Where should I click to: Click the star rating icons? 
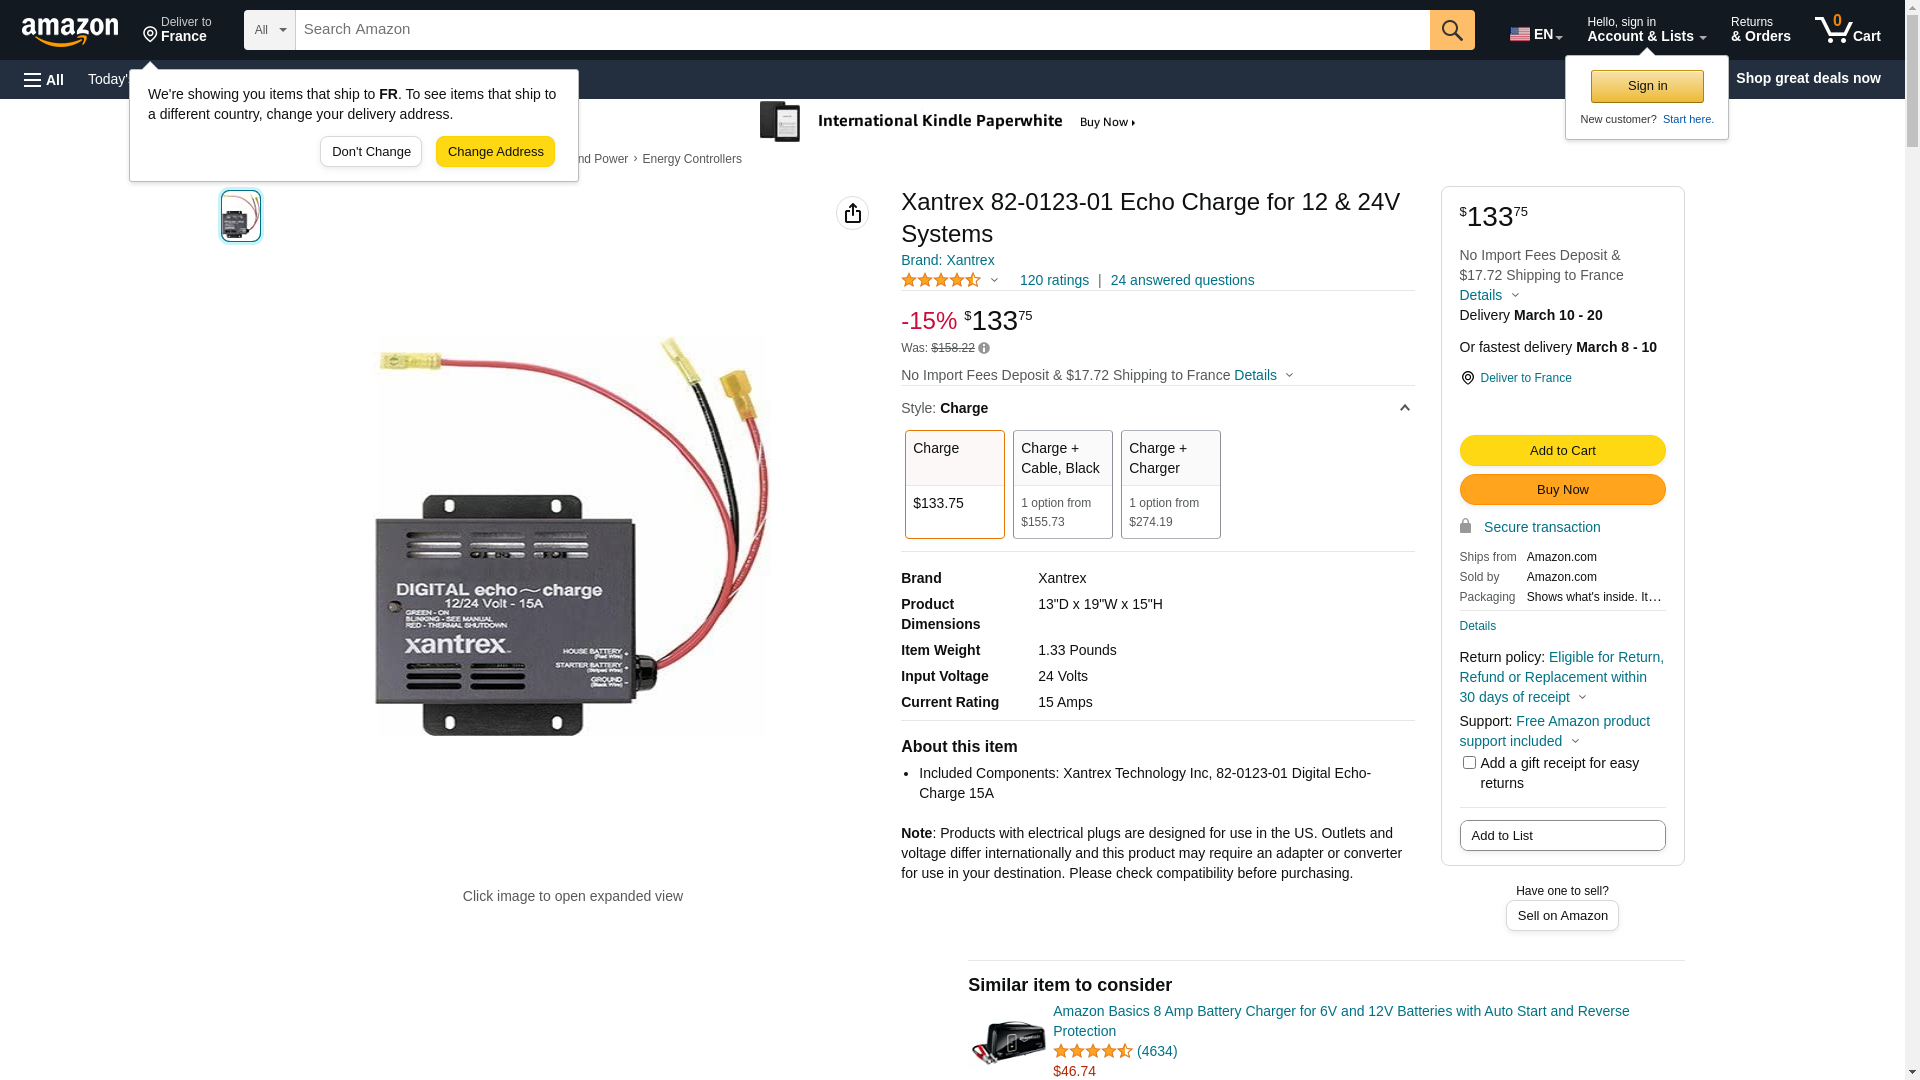point(941,281)
